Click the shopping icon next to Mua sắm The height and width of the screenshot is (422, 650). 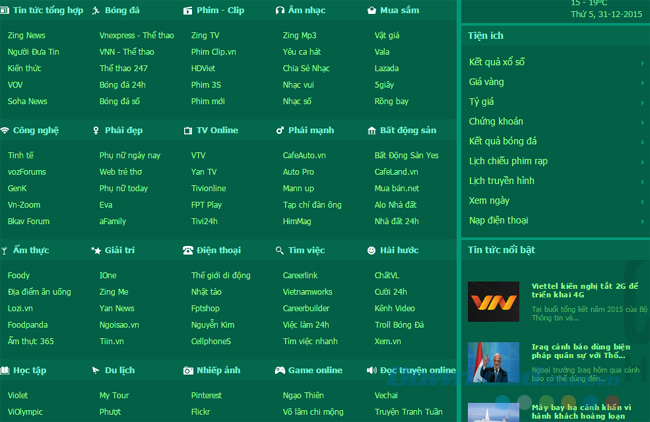pos(372,11)
